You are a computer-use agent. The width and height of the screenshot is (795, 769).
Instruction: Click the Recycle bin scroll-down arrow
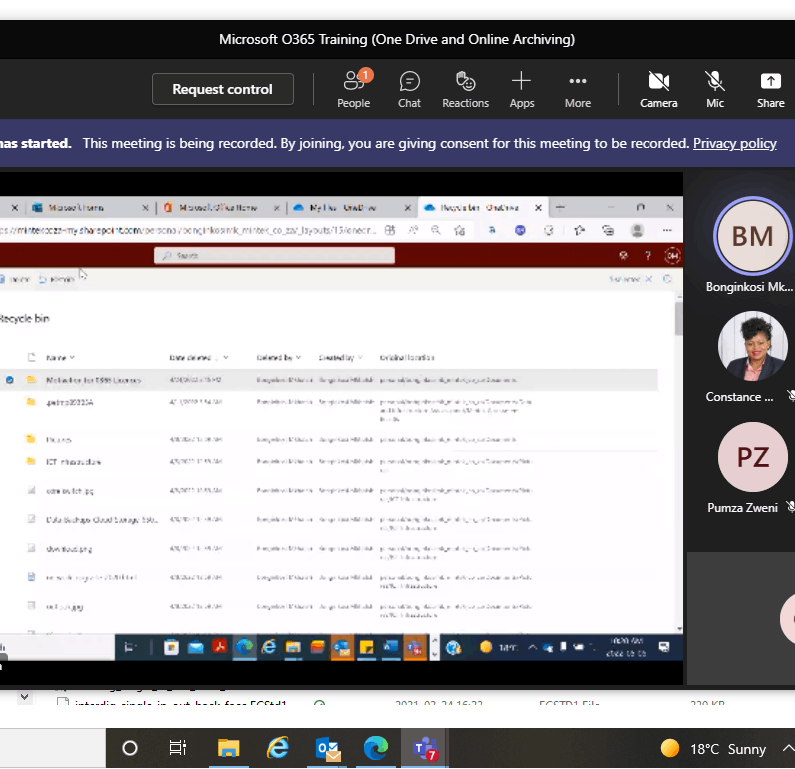coord(679,629)
